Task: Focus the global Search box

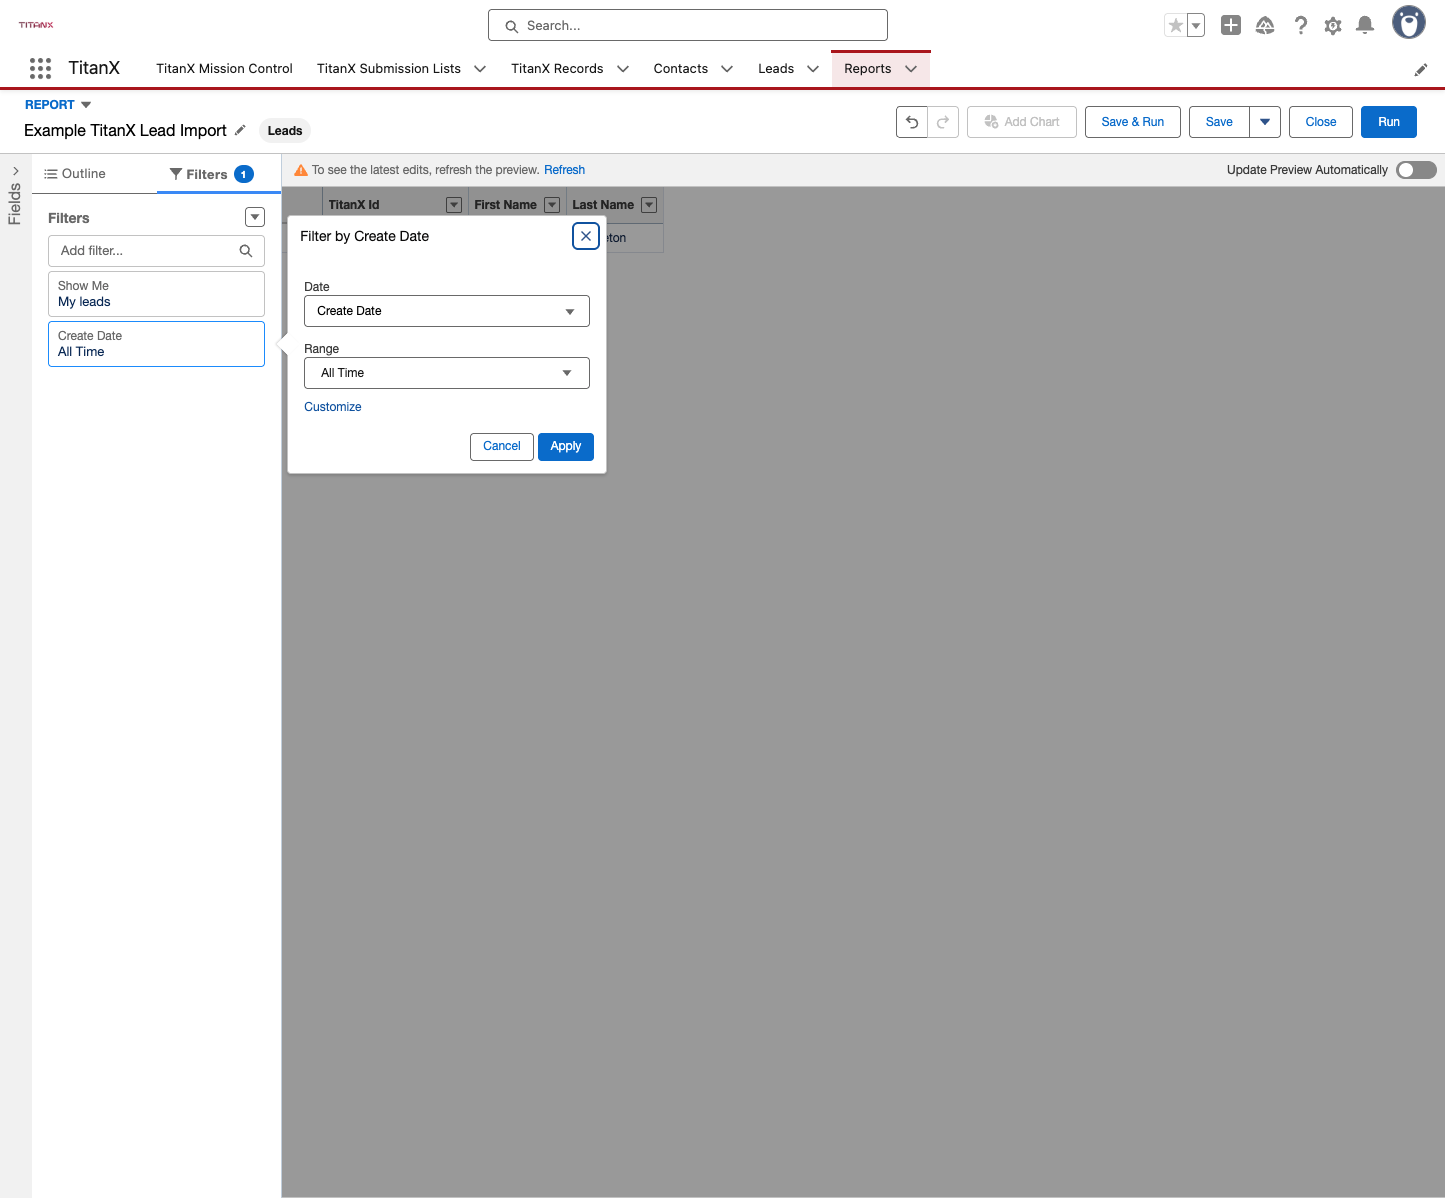Action: tap(688, 26)
